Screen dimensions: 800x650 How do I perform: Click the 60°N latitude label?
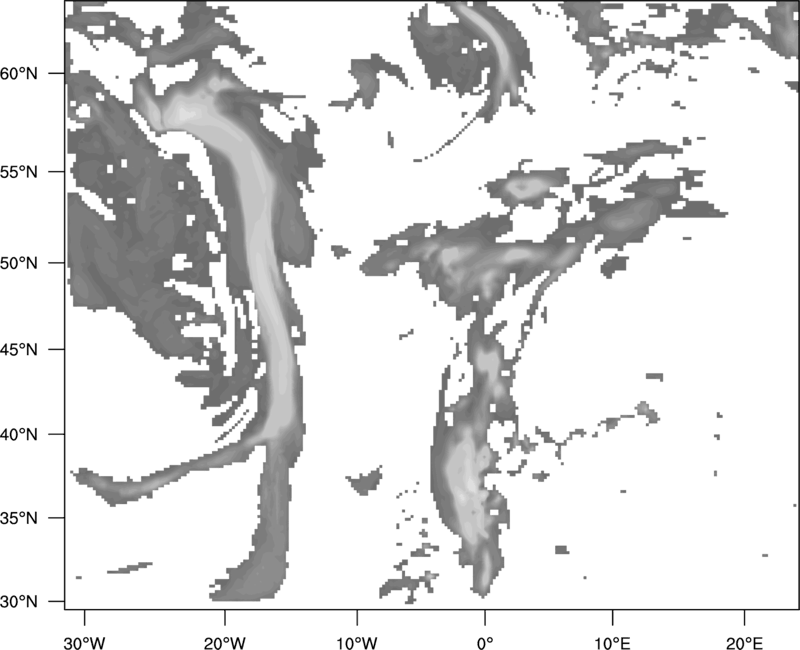19,73
